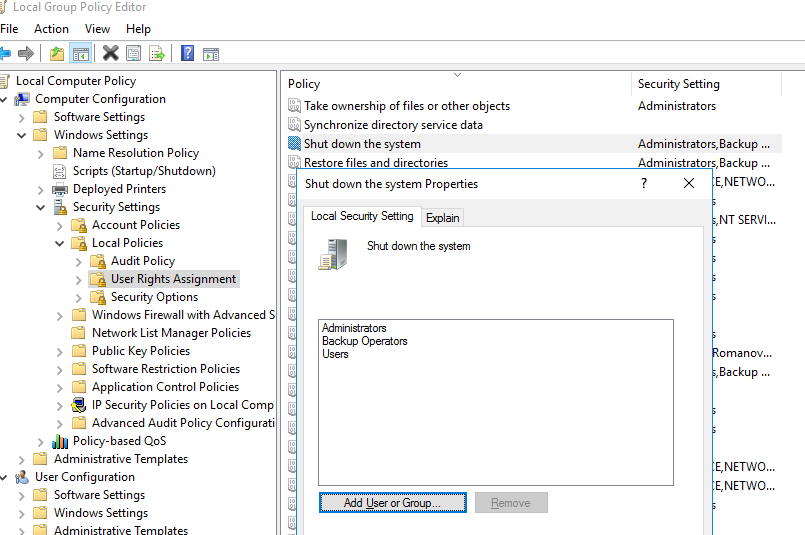Expand the Account Policies node
This screenshot has height=535, width=805.
pyautogui.click(x=60, y=225)
